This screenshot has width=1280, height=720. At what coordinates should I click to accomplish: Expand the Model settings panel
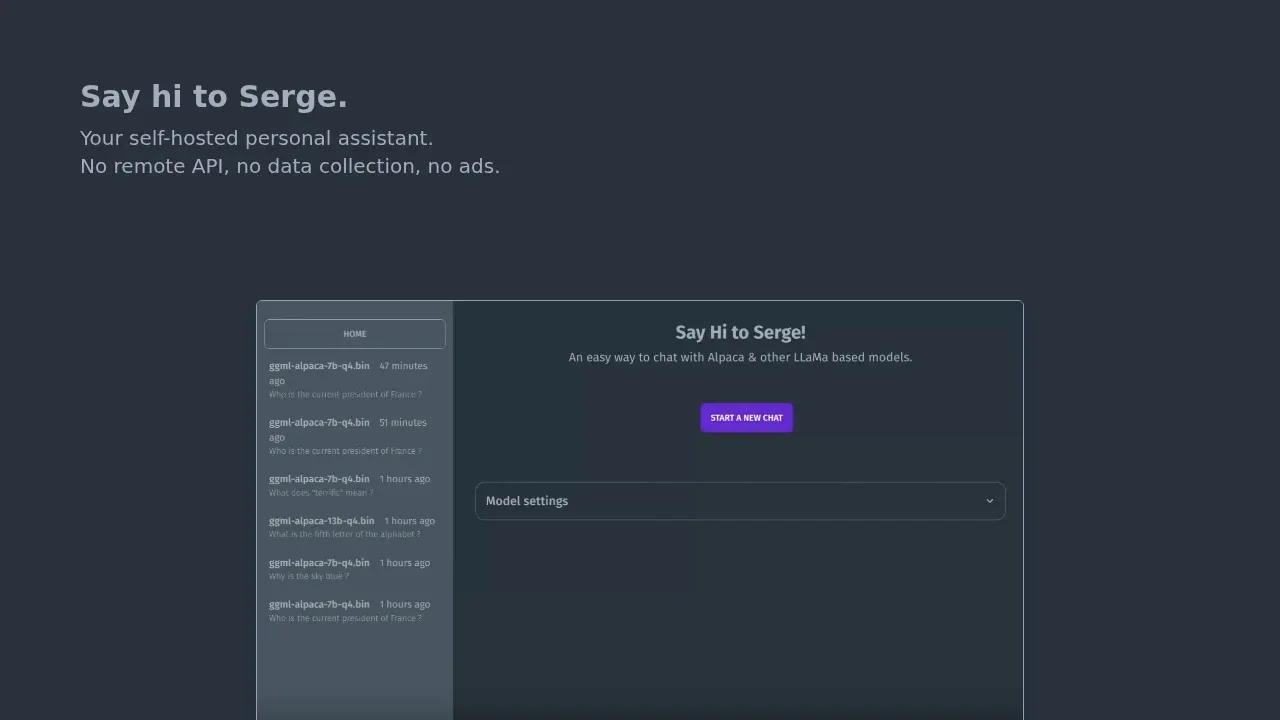tap(740, 501)
